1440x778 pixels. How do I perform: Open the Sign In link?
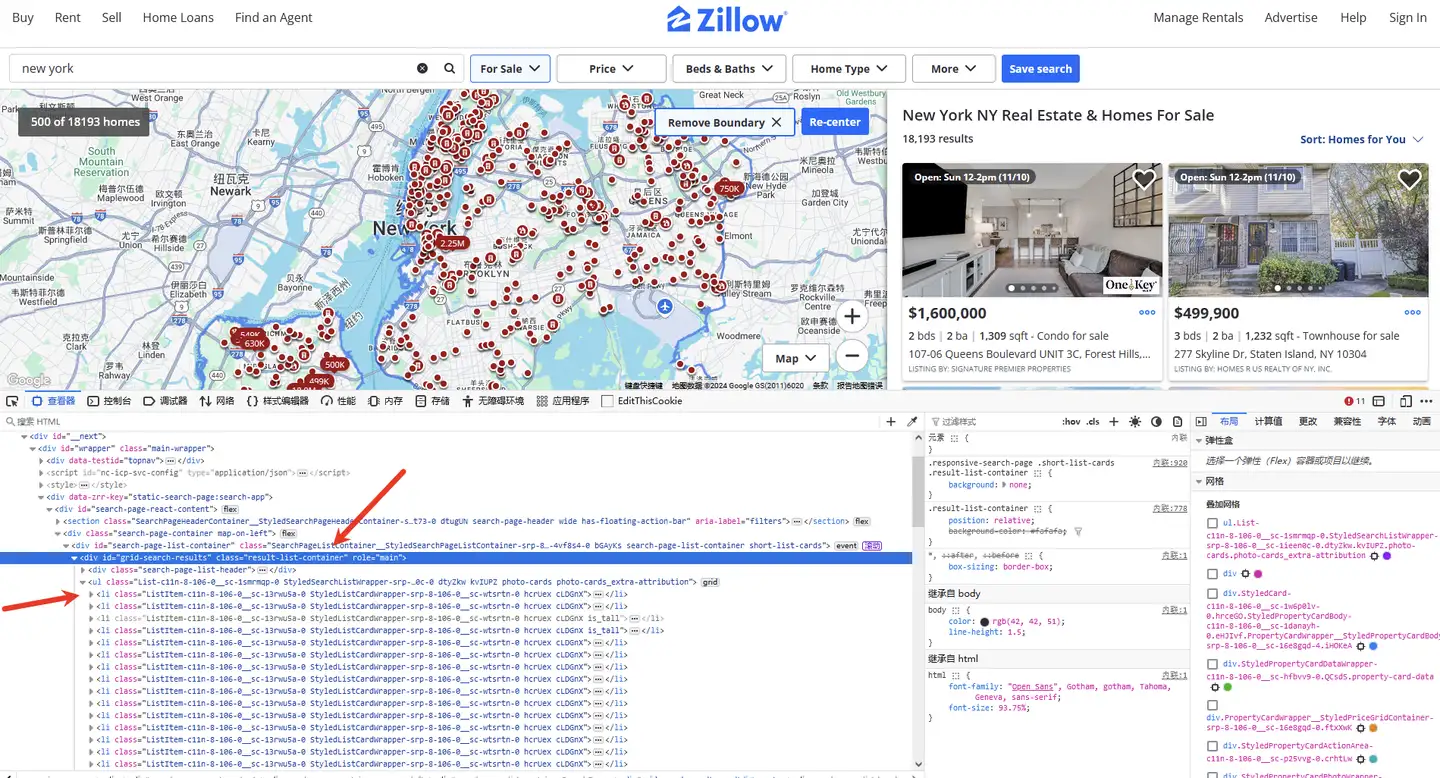(1408, 18)
